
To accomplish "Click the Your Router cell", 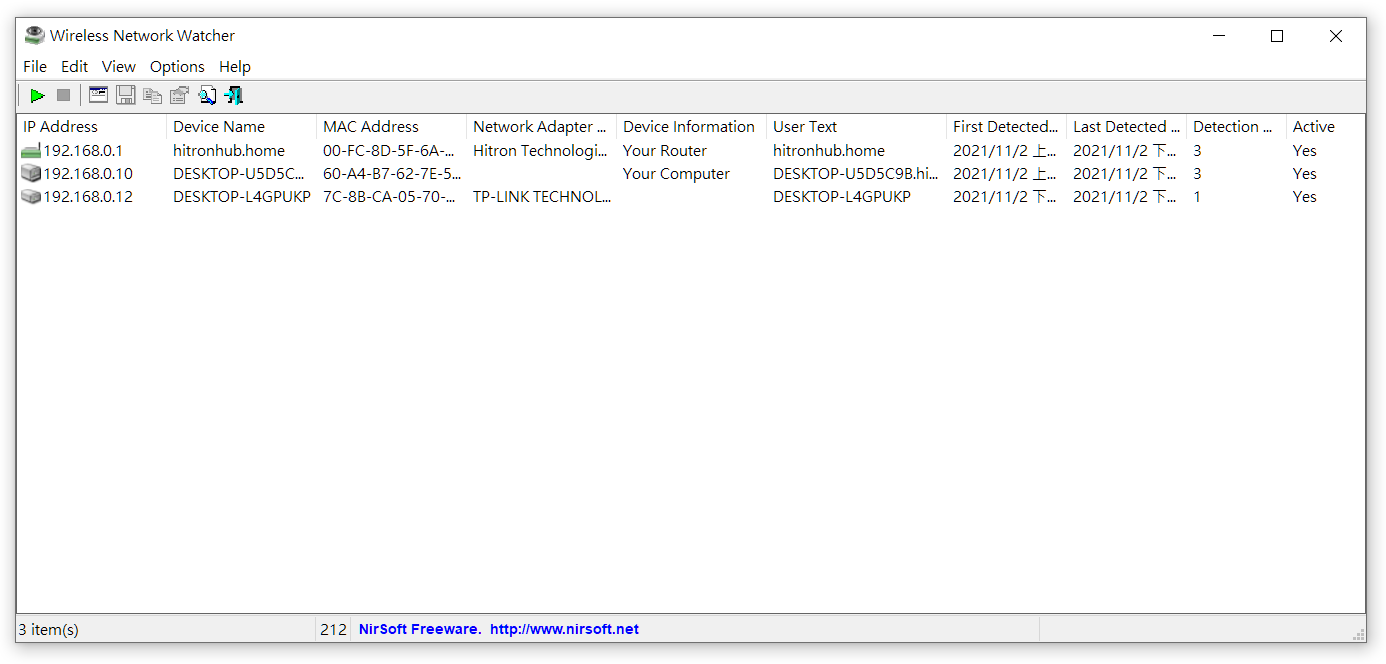I will (665, 151).
